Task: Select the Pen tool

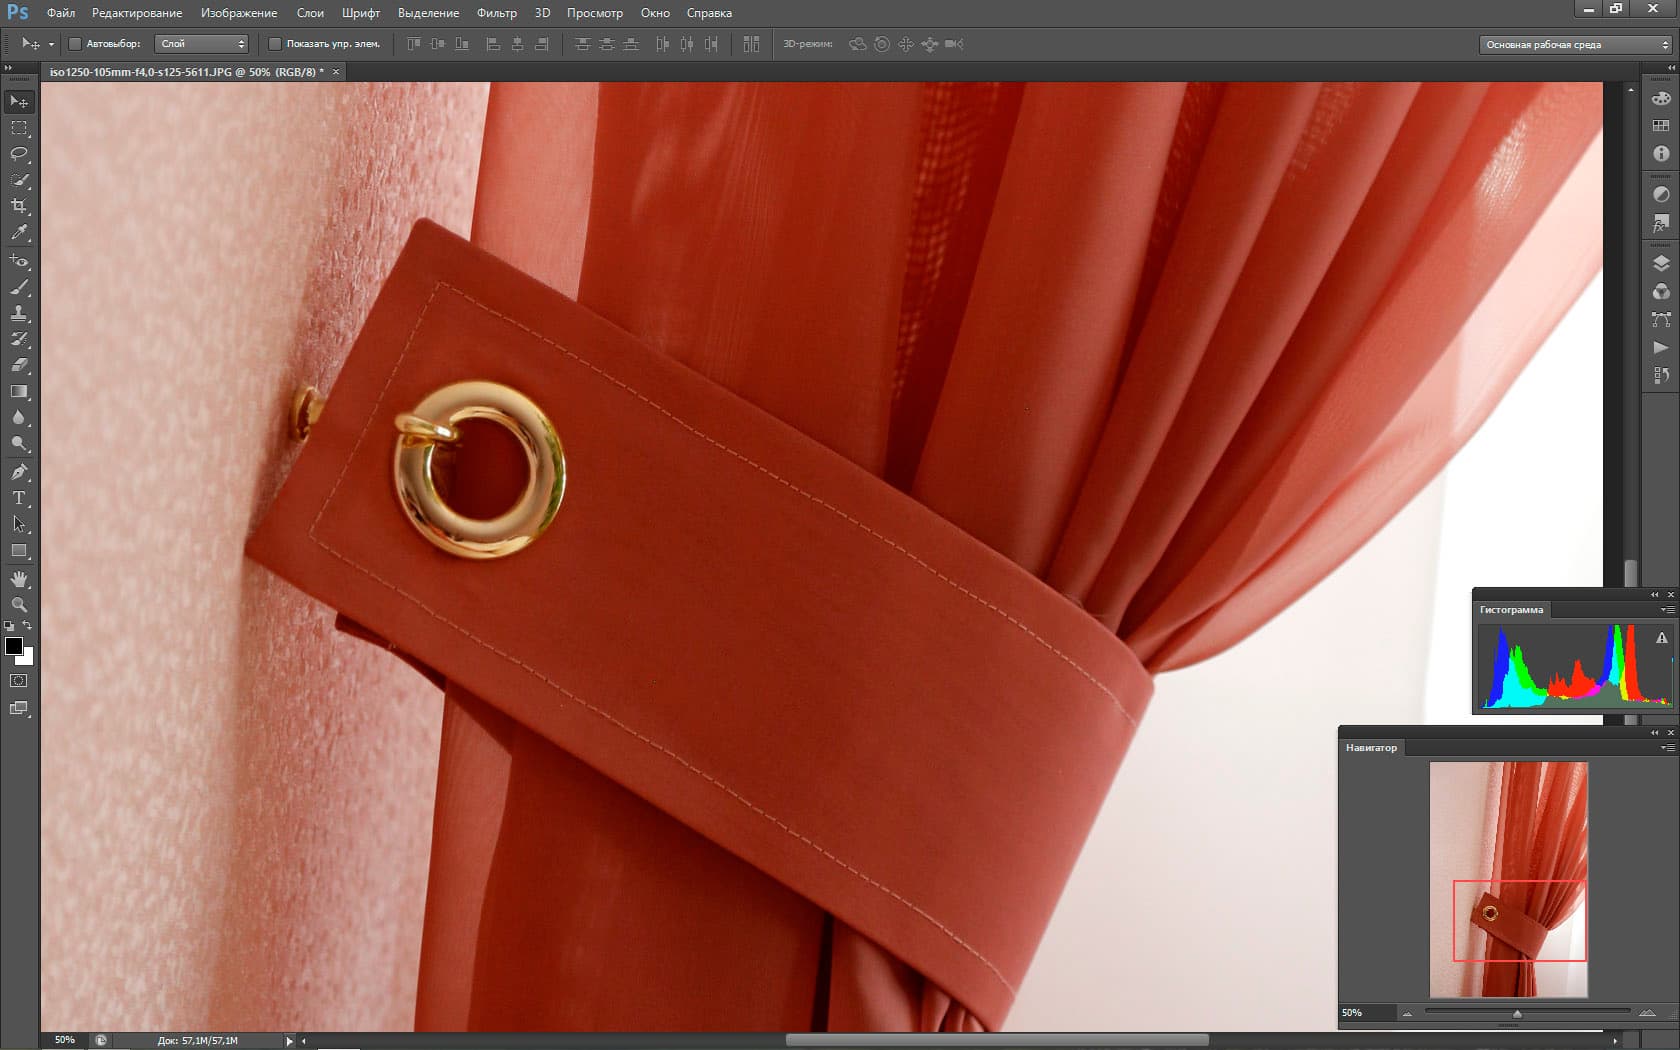Action: click(19, 472)
